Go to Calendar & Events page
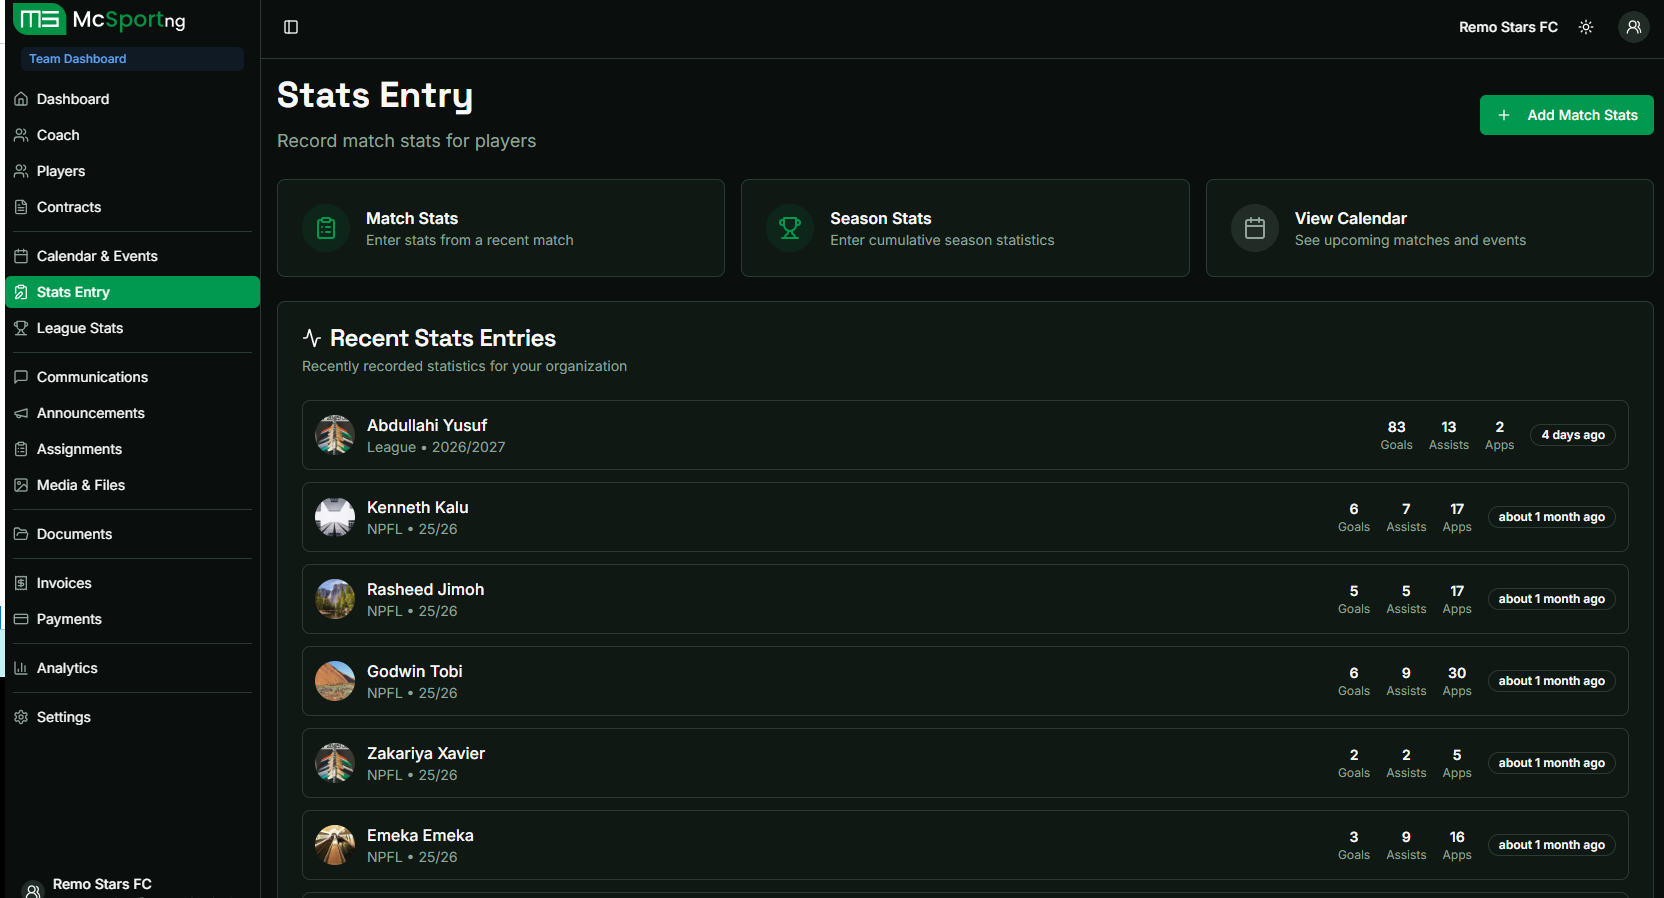This screenshot has height=898, width=1664. [x=97, y=256]
